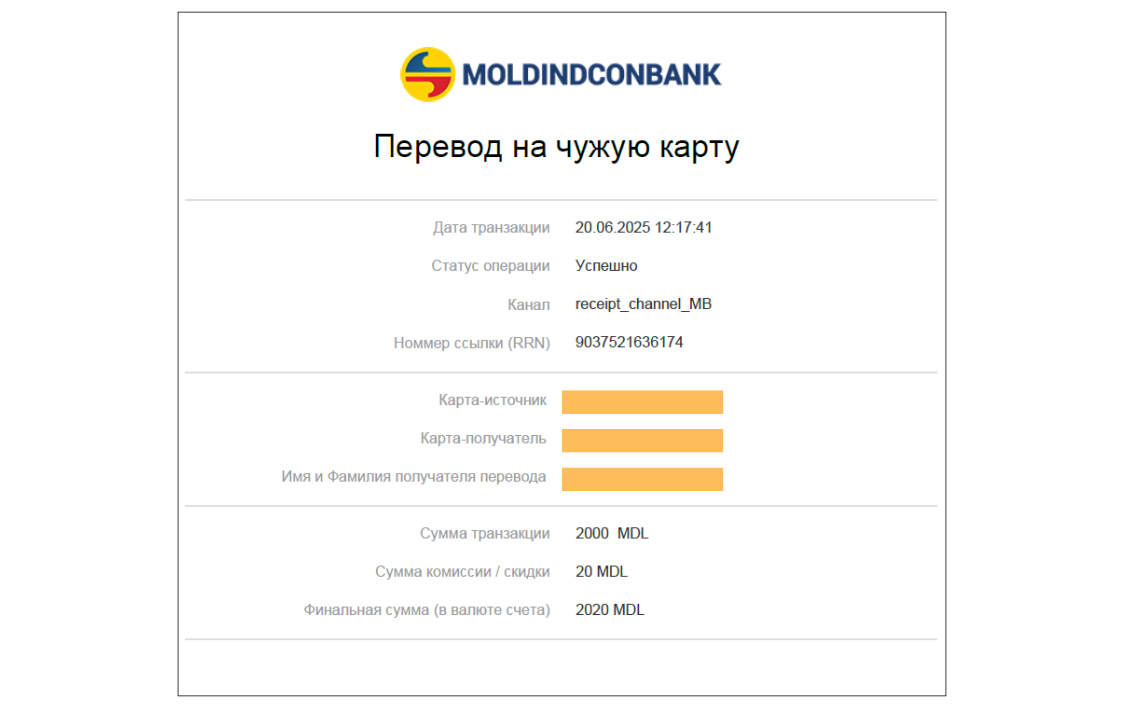
Task: Click the transaction amount 2000 MDL
Action: [x=612, y=533]
